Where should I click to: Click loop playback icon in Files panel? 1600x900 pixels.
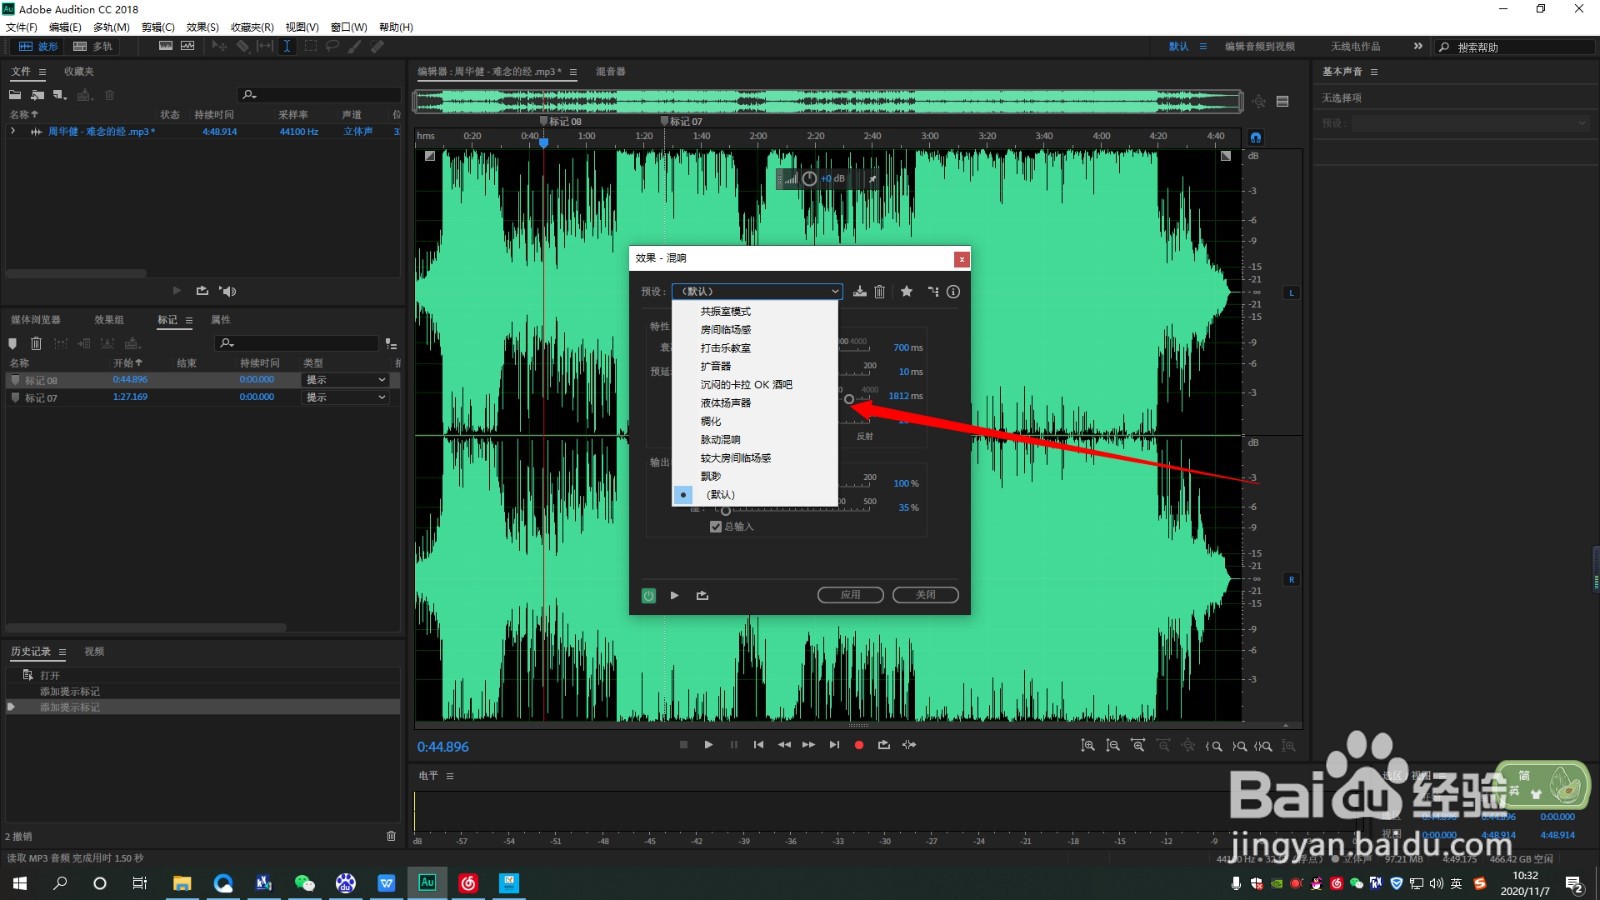click(x=202, y=291)
